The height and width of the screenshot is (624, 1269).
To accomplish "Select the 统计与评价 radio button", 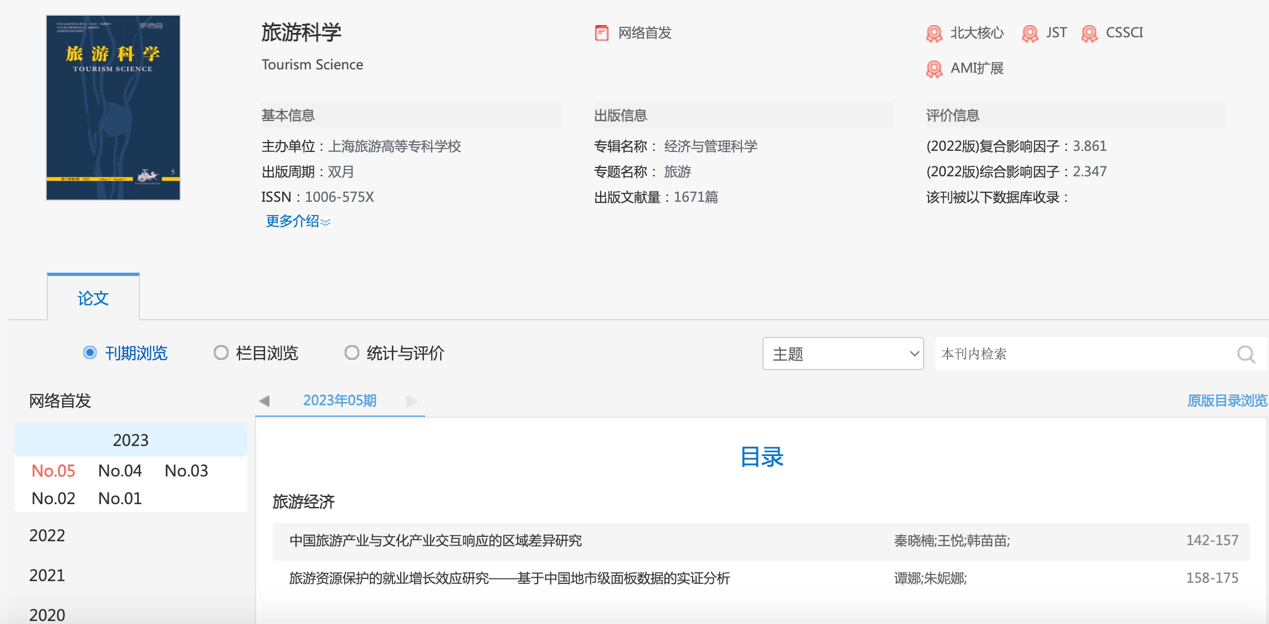I will pos(352,353).
